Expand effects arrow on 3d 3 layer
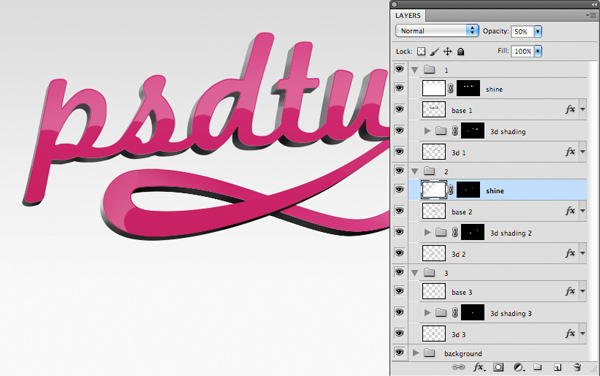Image resolution: width=600 pixels, height=376 pixels. [x=582, y=334]
